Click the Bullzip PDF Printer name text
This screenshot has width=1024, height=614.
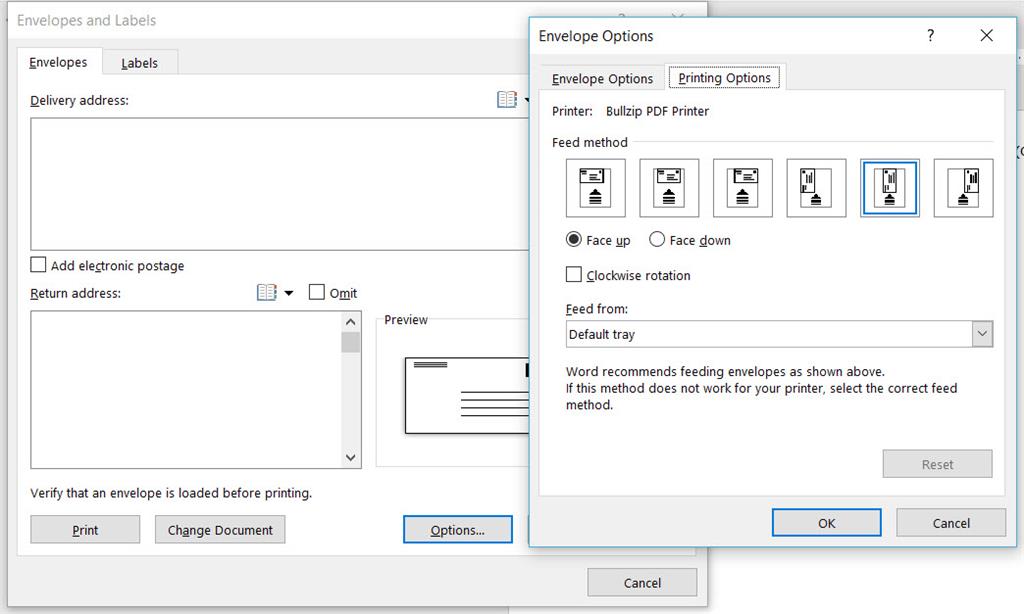pyautogui.click(x=657, y=111)
